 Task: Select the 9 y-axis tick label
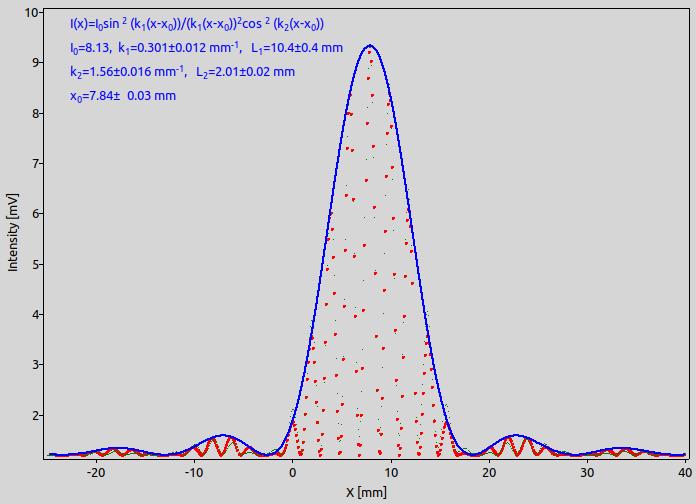(35, 63)
